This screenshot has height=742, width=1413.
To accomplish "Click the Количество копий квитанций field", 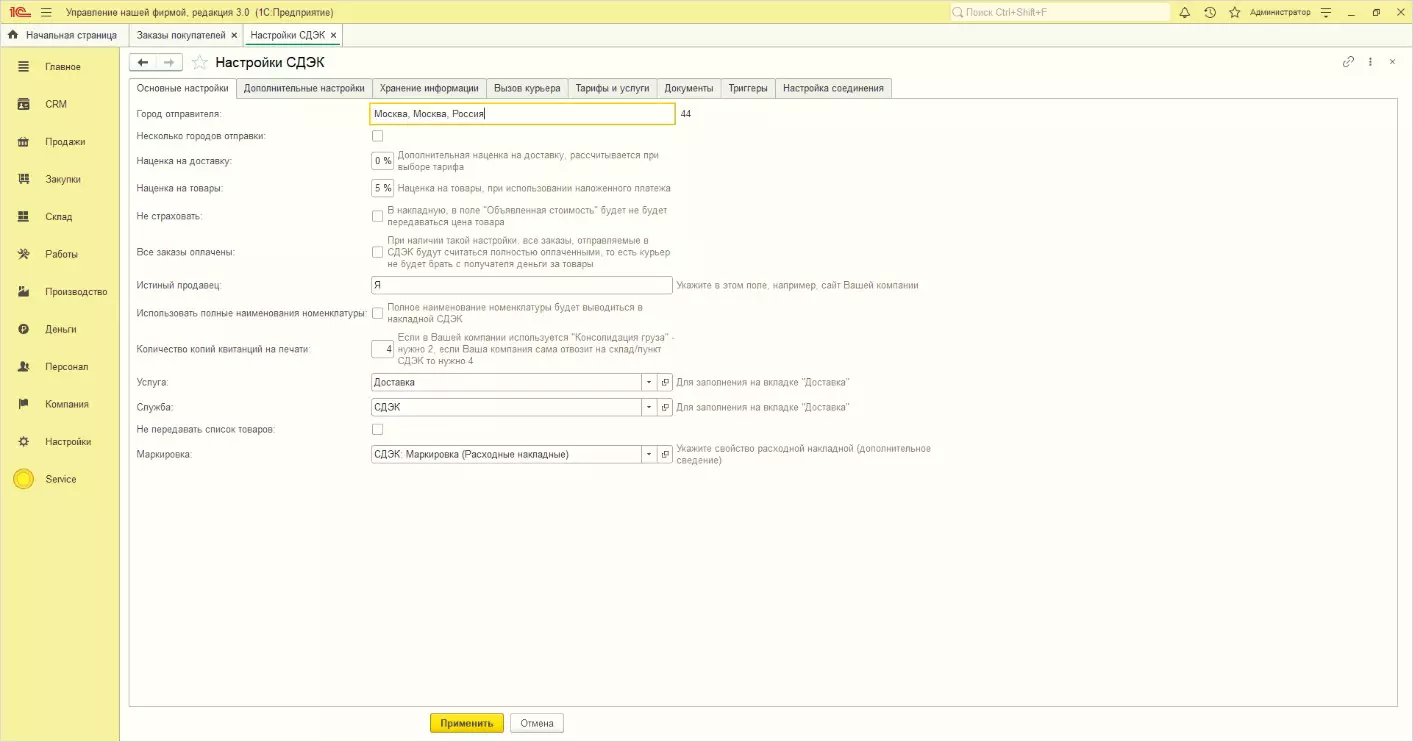I will 382,349.
